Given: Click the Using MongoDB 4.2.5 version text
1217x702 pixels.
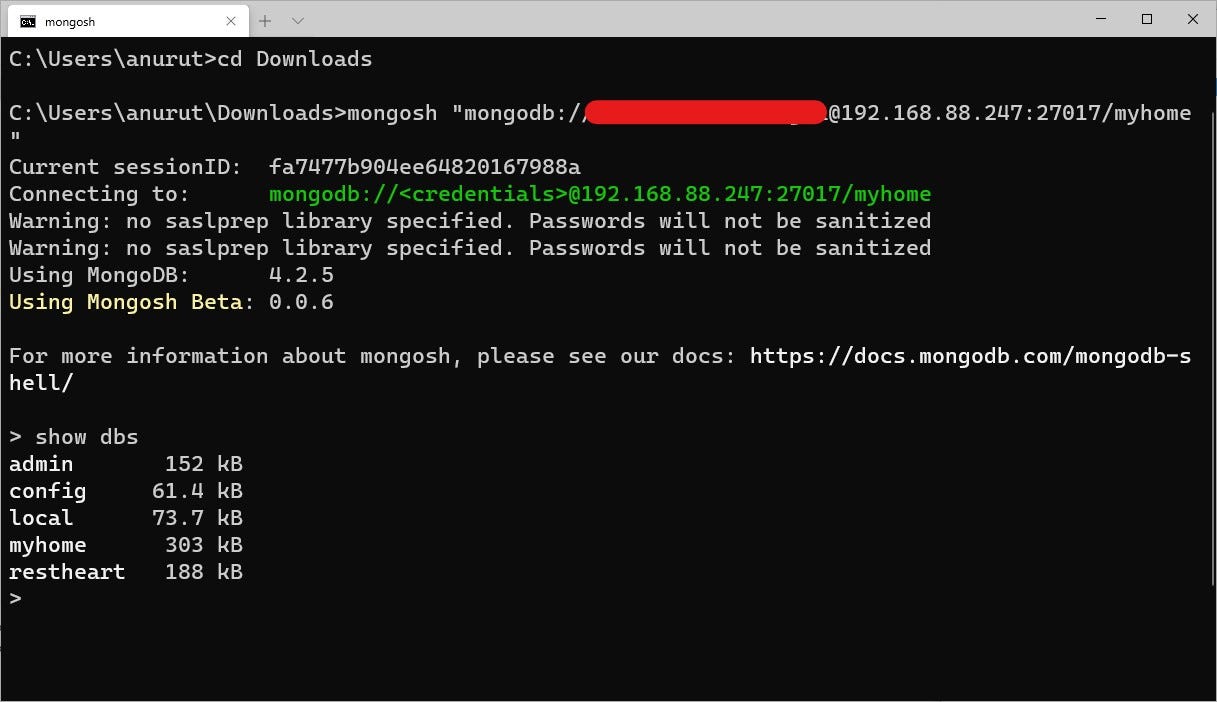Looking at the screenshot, I should [x=170, y=274].
